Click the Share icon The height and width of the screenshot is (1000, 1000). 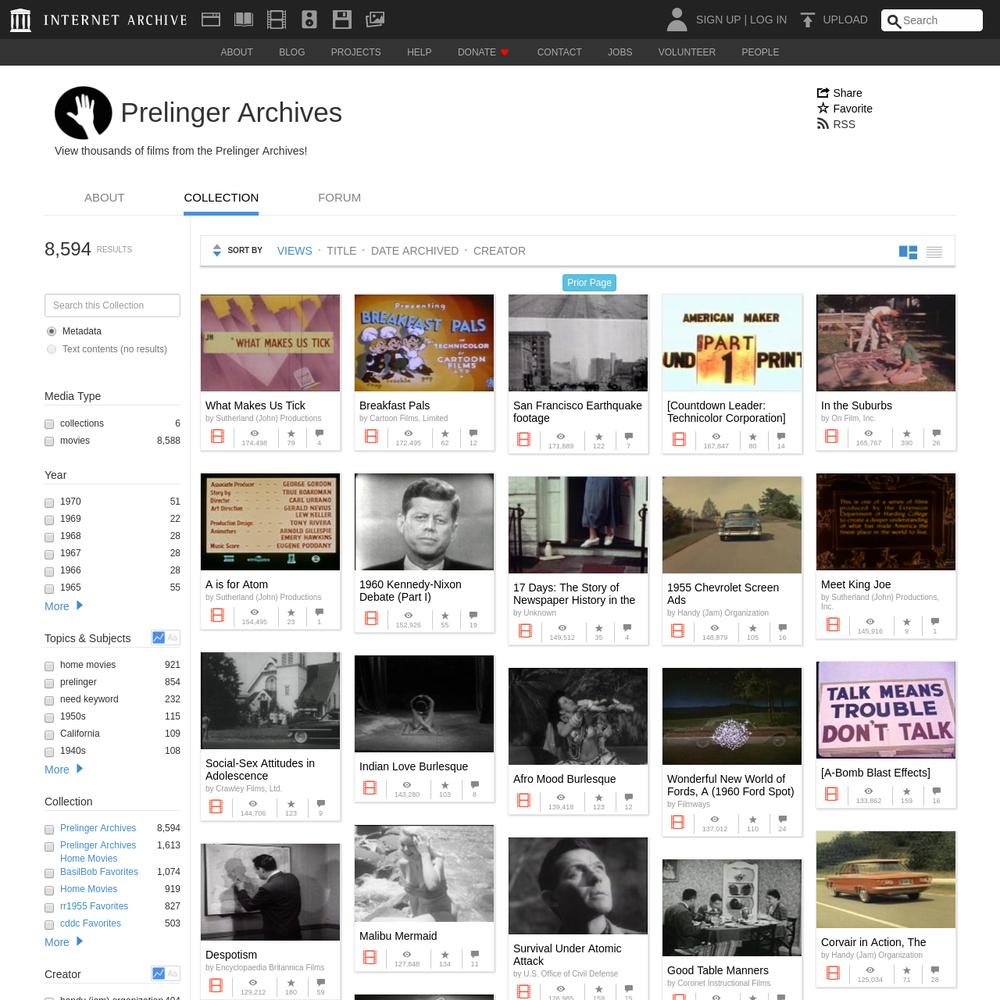coord(823,92)
